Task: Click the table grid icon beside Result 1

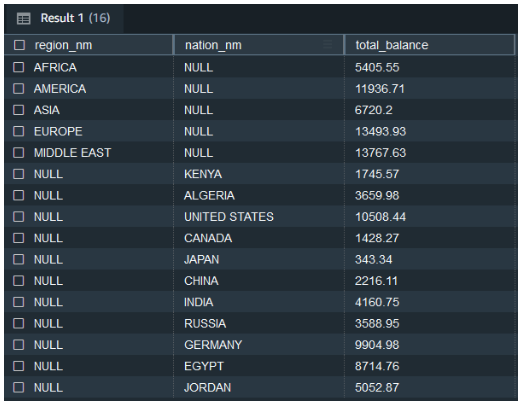Action: click(x=23, y=18)
